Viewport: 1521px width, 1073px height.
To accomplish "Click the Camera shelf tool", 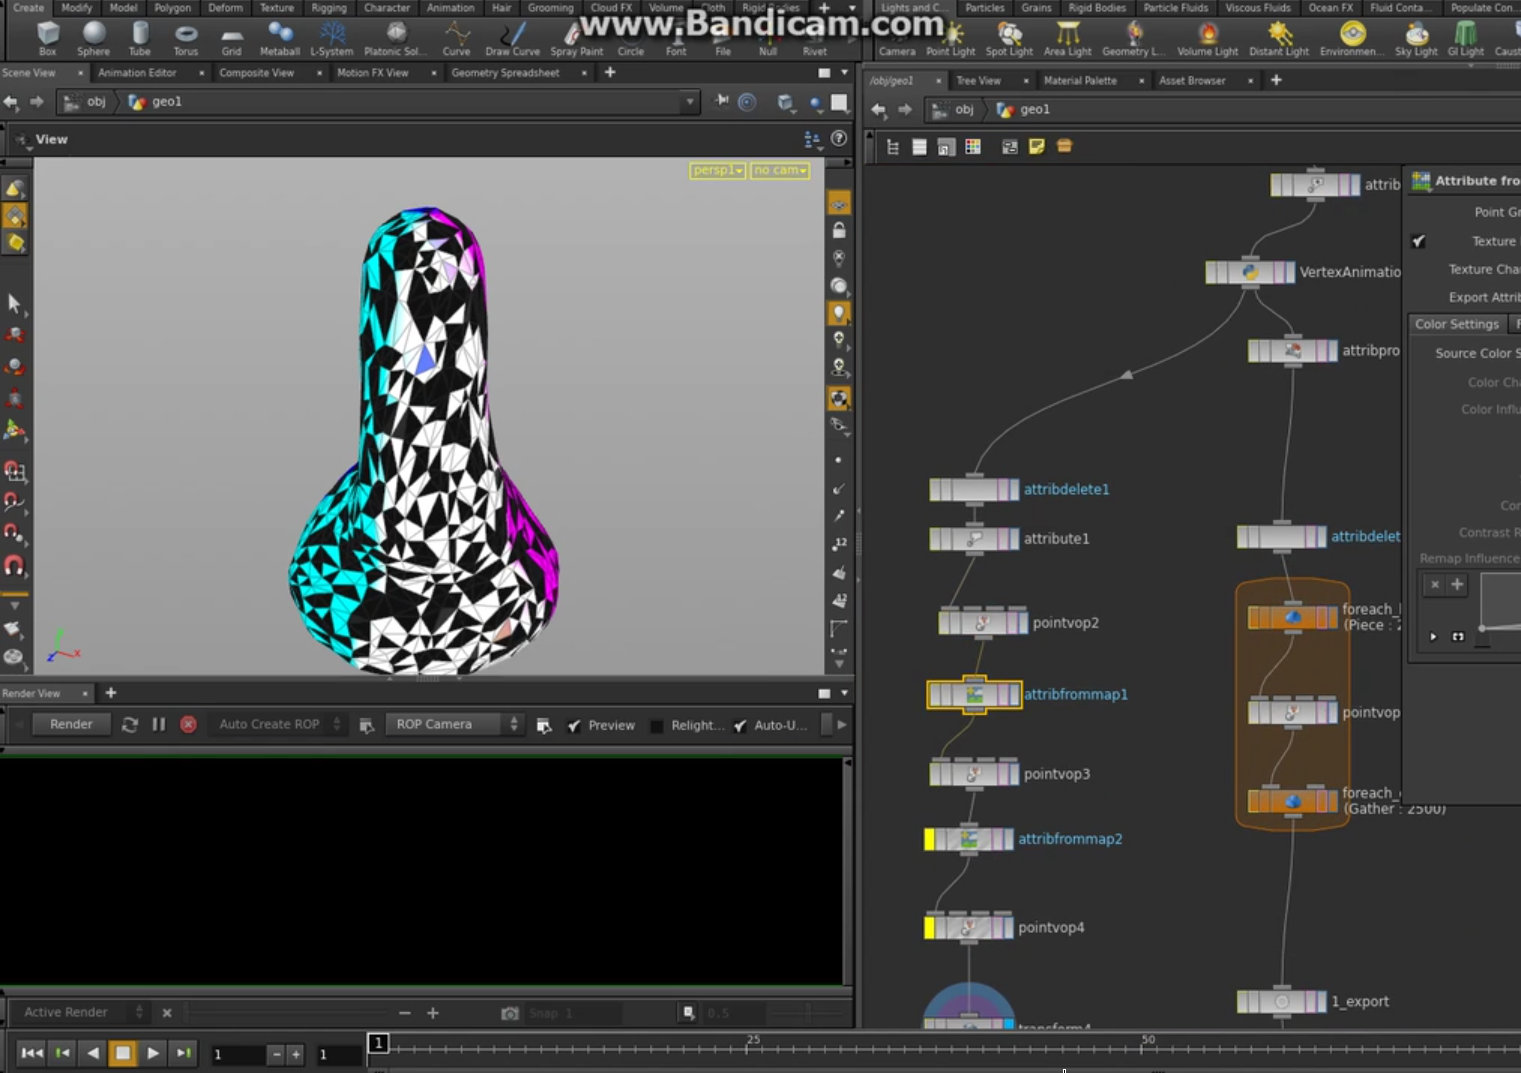I will click(897, 40).
